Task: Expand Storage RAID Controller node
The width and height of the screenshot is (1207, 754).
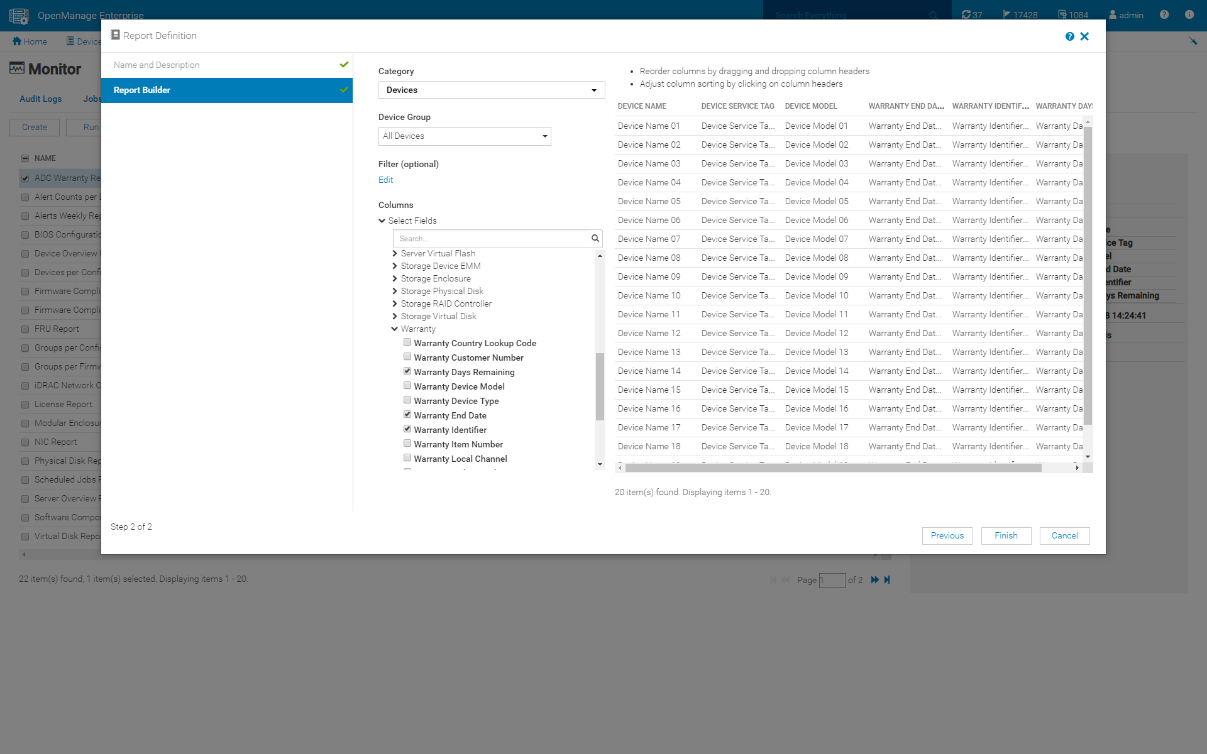Action: point(395,304)
